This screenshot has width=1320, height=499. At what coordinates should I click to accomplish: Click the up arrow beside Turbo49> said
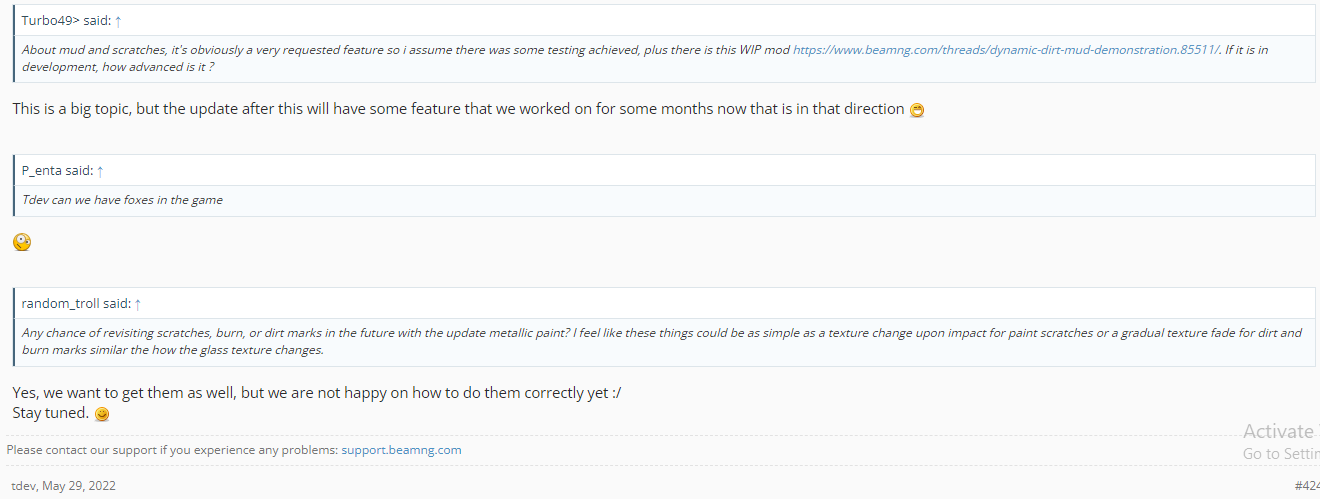click(119, 21)
